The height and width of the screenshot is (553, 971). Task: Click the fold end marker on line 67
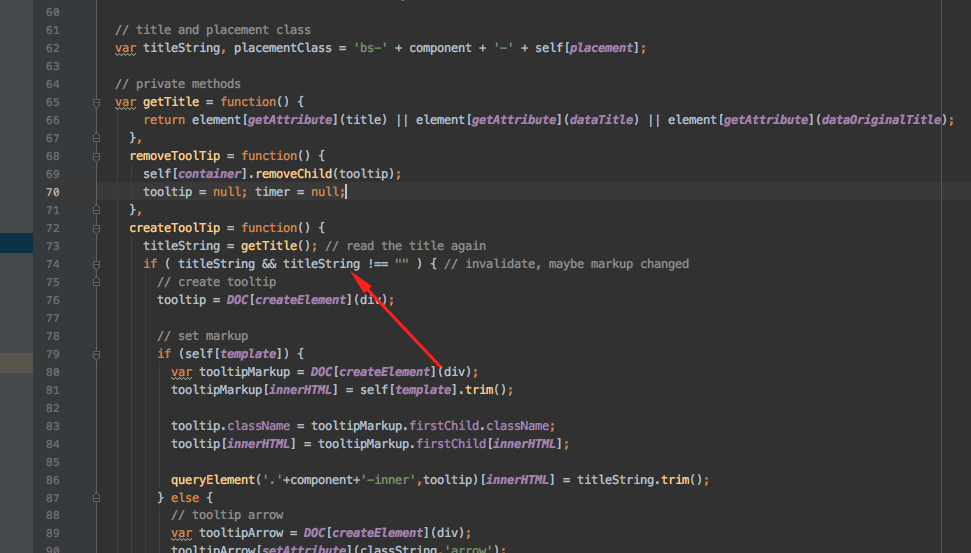97,138
